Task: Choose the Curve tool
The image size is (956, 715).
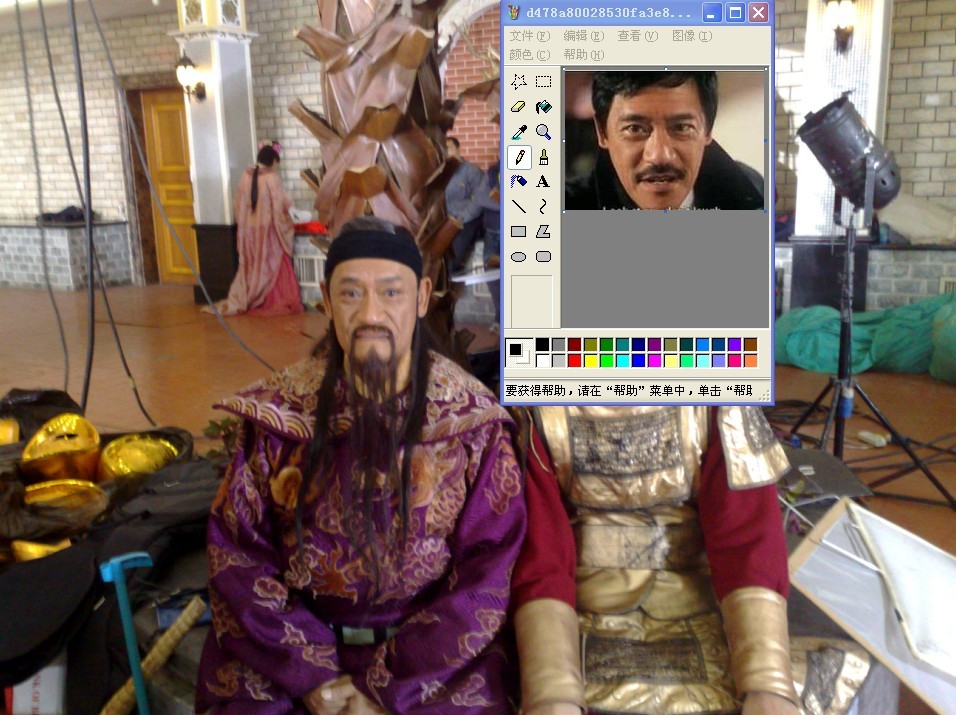Action: [x=543, y=207]
